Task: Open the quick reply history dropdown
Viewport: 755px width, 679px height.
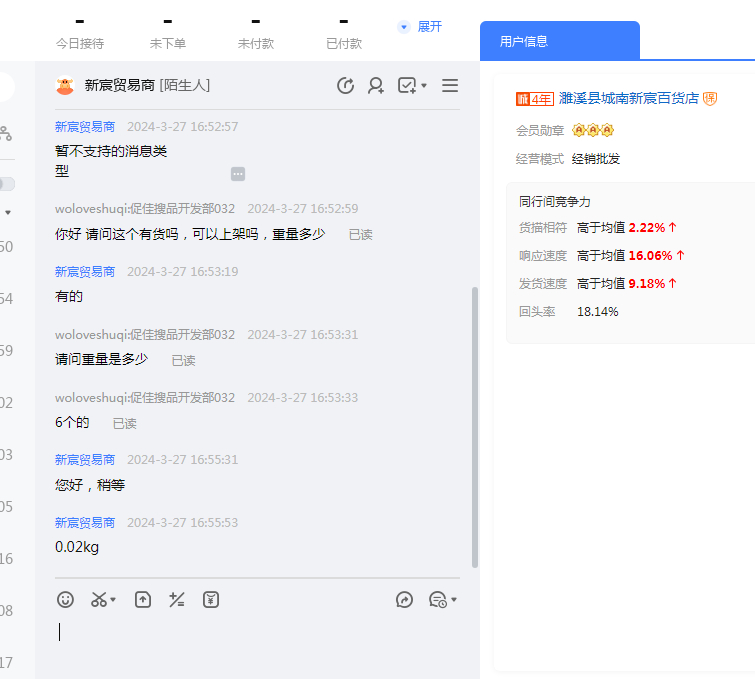Action: 454,600
